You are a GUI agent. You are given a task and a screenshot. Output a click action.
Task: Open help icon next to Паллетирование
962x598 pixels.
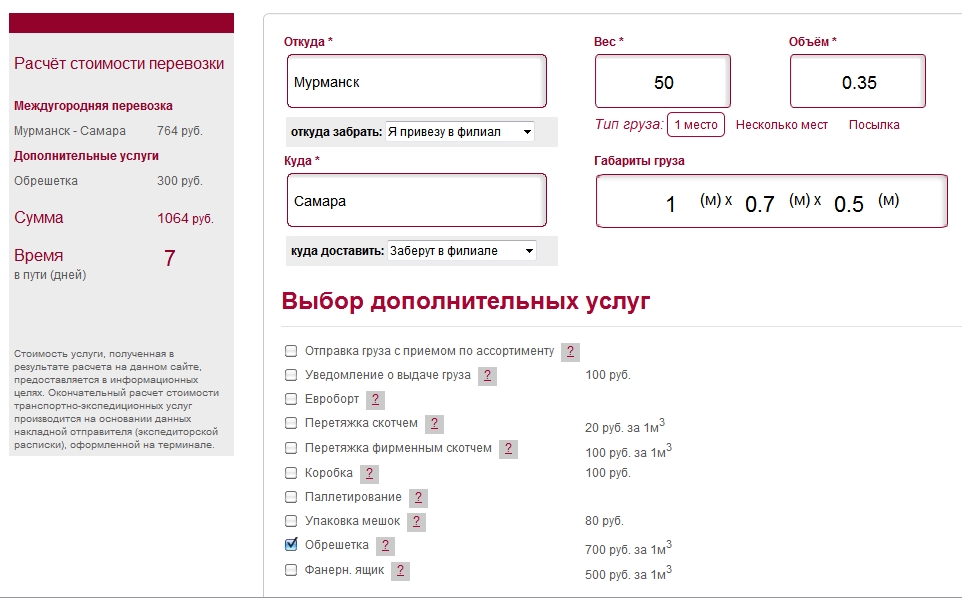coord(418,498)
